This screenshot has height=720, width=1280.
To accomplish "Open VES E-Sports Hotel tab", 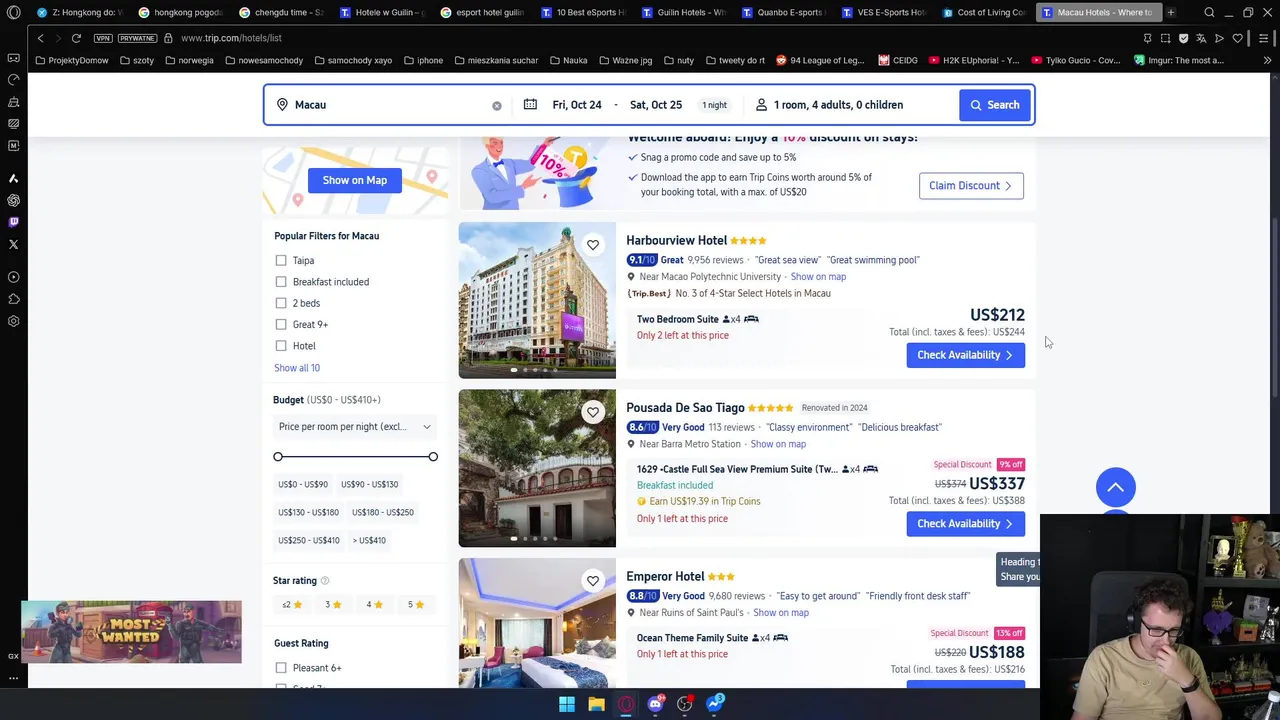I will point(883,12).
